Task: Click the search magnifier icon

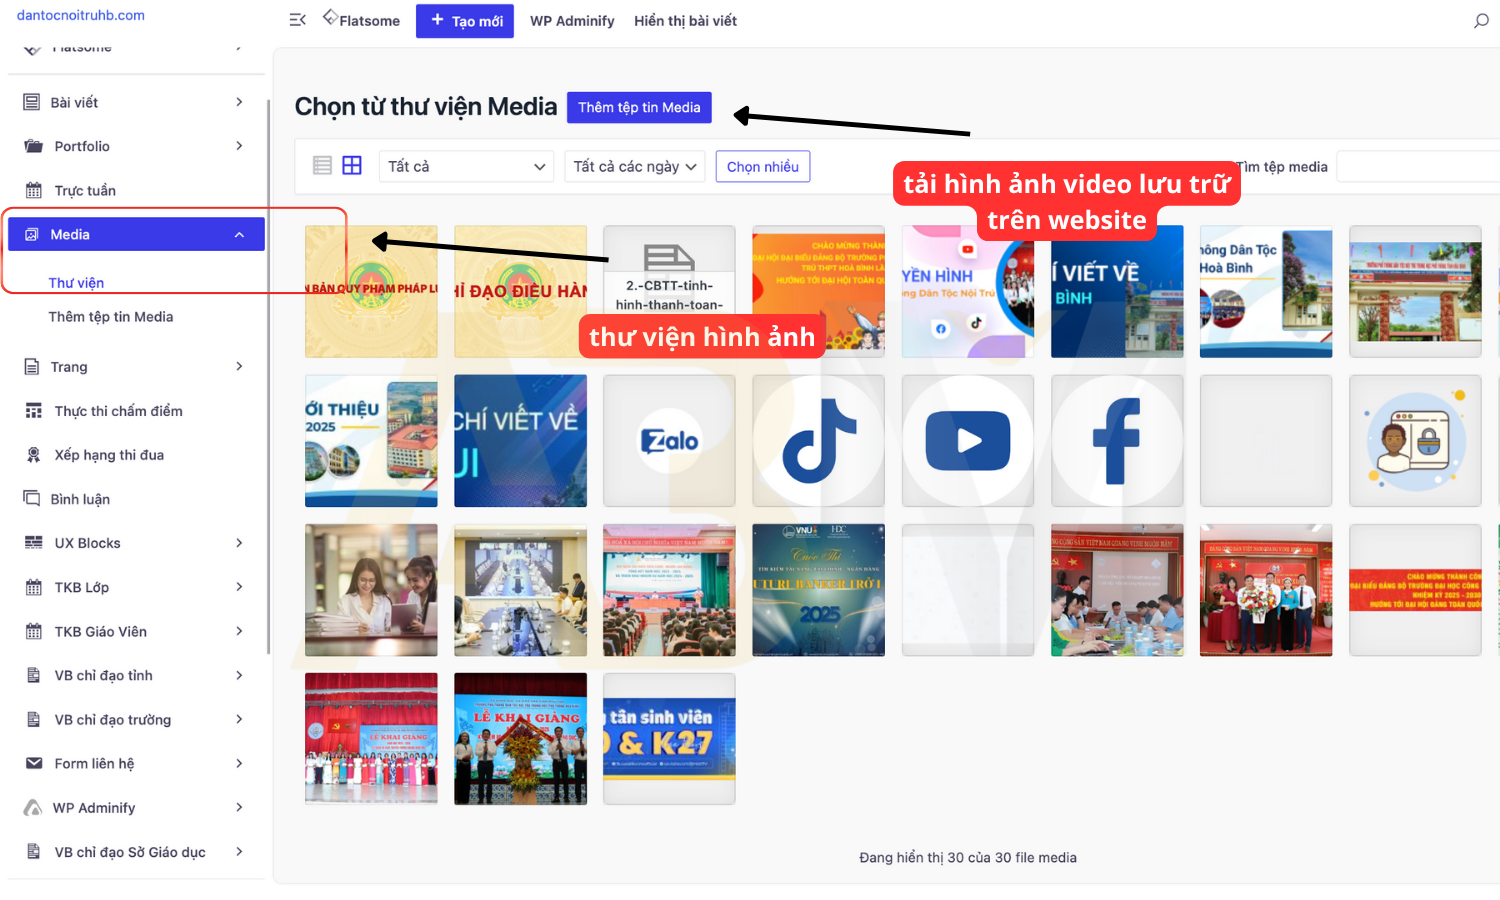Action: [1481, 21]
